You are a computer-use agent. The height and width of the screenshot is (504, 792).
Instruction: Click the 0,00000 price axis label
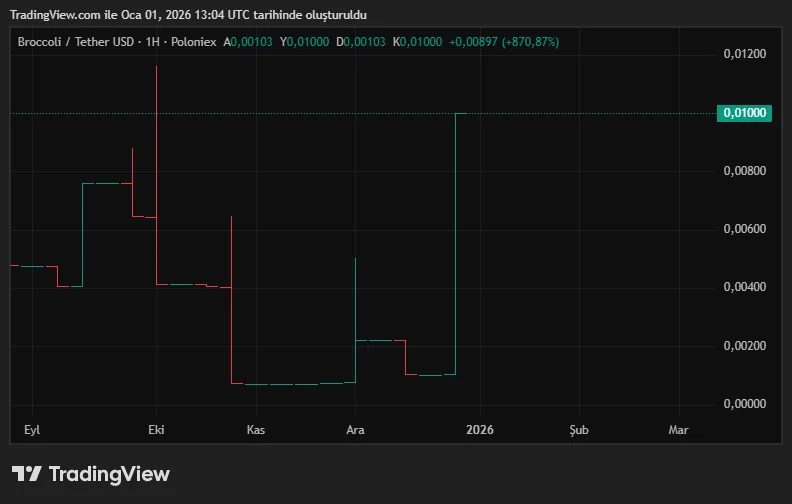tap(744, 404)
